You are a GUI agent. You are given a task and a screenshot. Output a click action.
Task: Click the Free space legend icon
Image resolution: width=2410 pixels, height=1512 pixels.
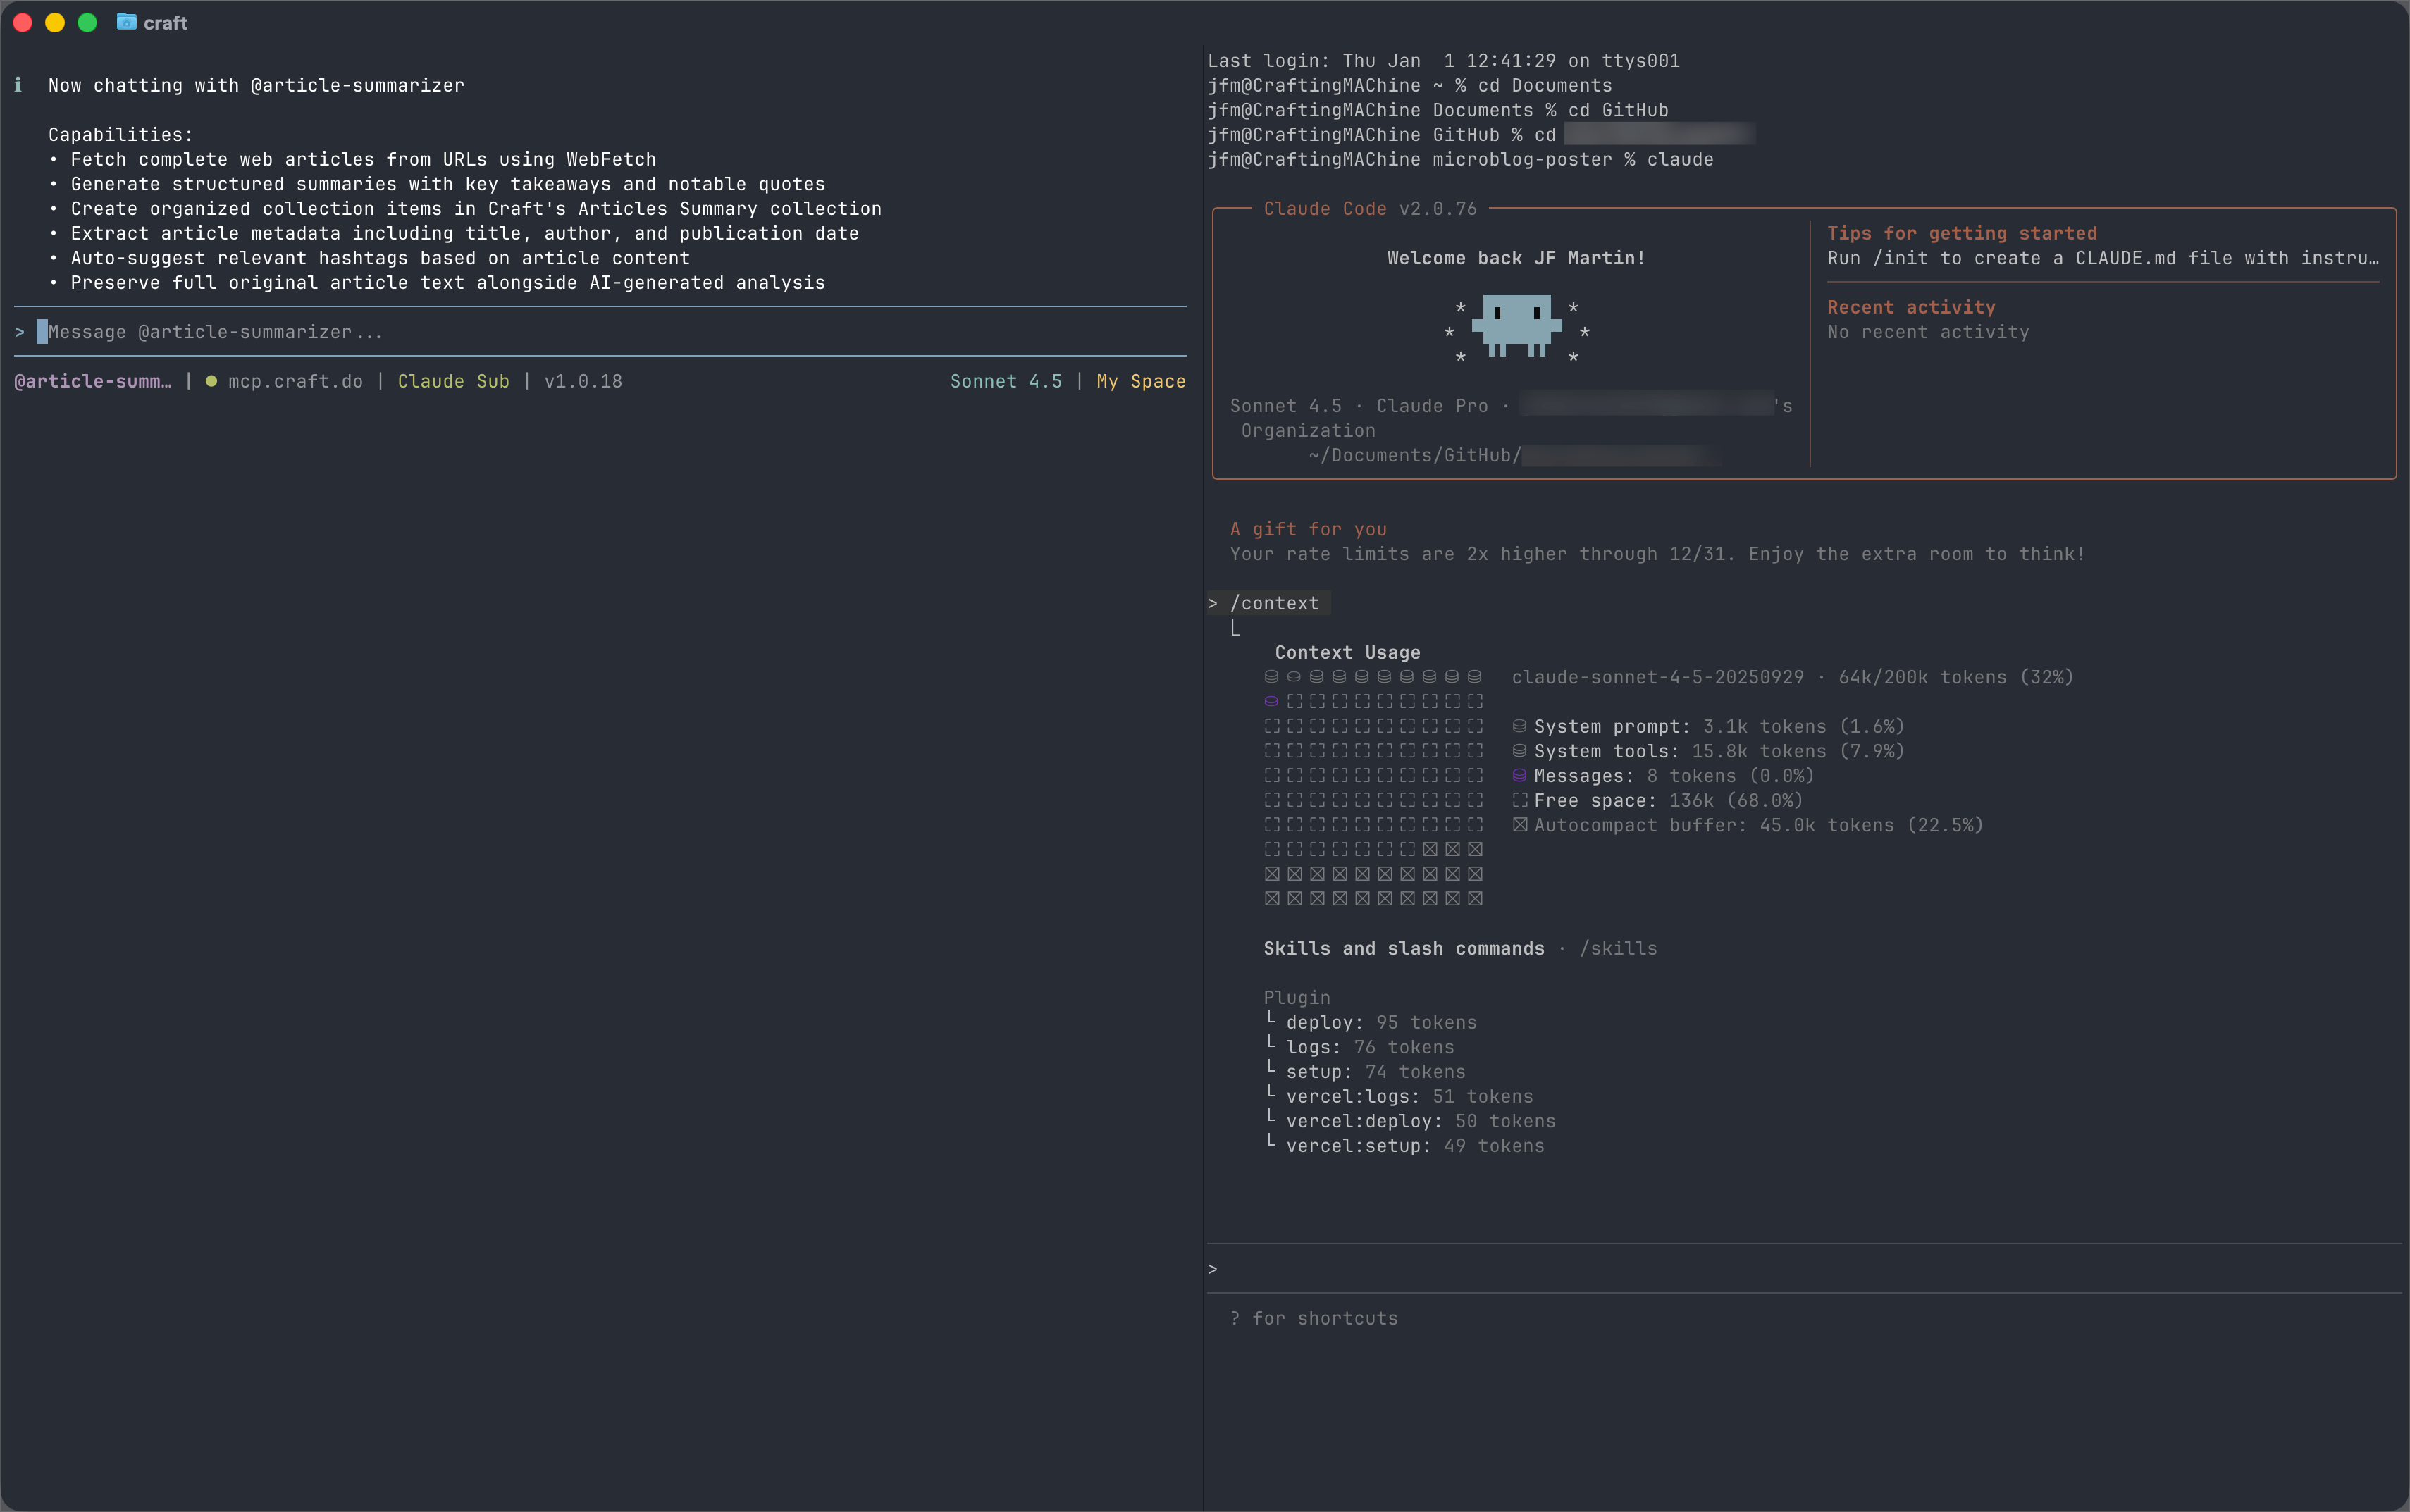pyautogui.click(x=1519, y=801)
